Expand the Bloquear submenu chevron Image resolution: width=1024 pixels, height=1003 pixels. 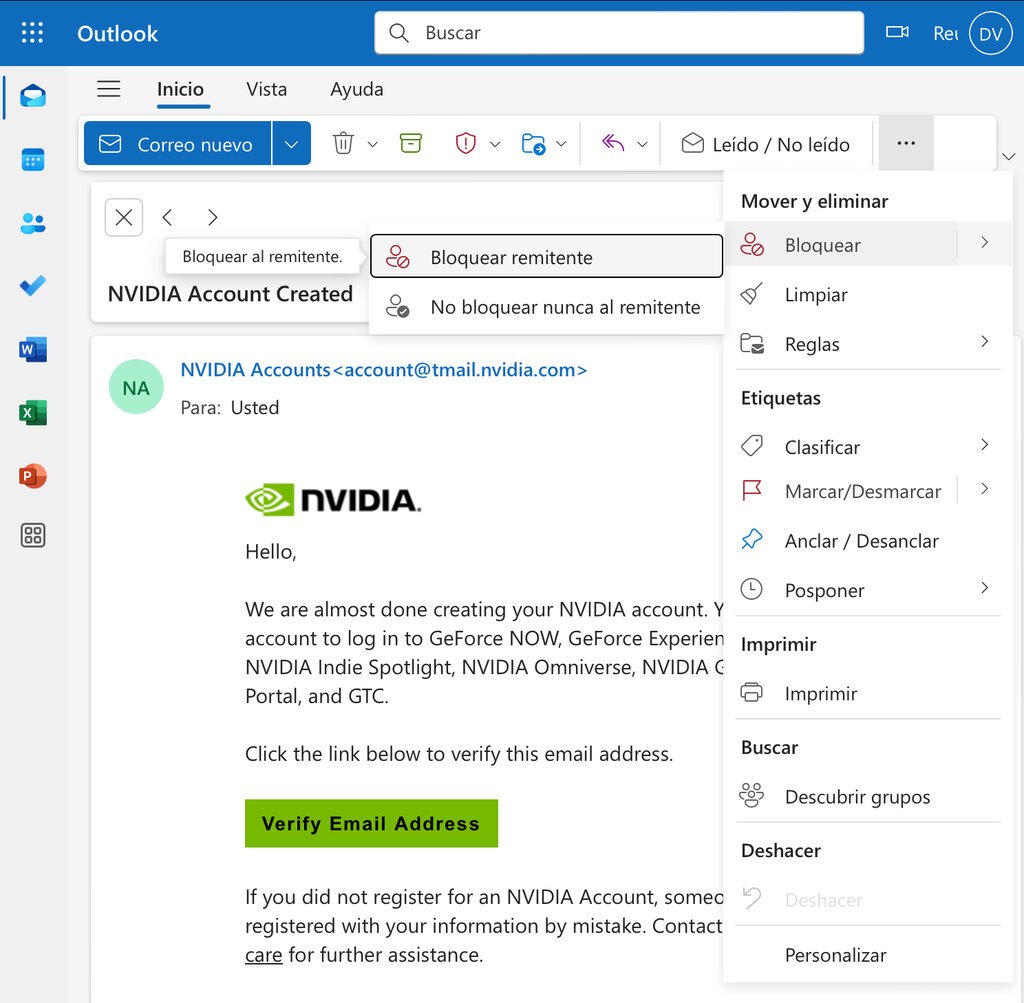(x=984, y=244)
